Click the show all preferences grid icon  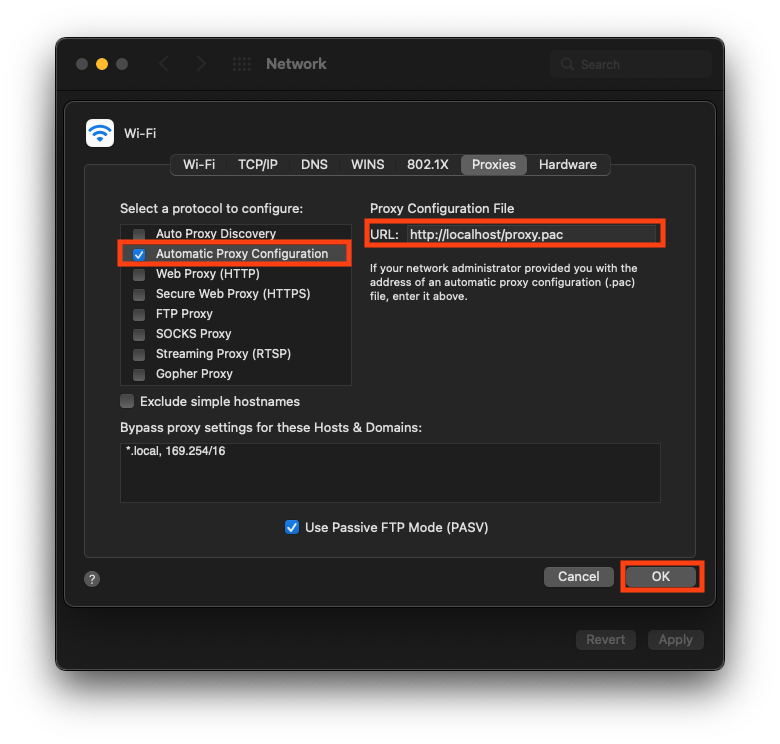coord(242,64)
